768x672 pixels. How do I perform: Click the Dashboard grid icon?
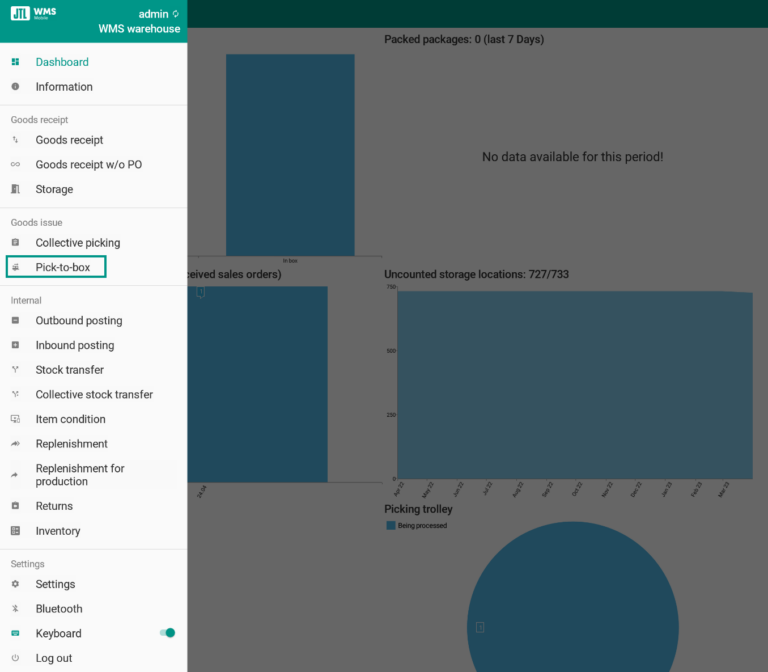tap(15, 62)
